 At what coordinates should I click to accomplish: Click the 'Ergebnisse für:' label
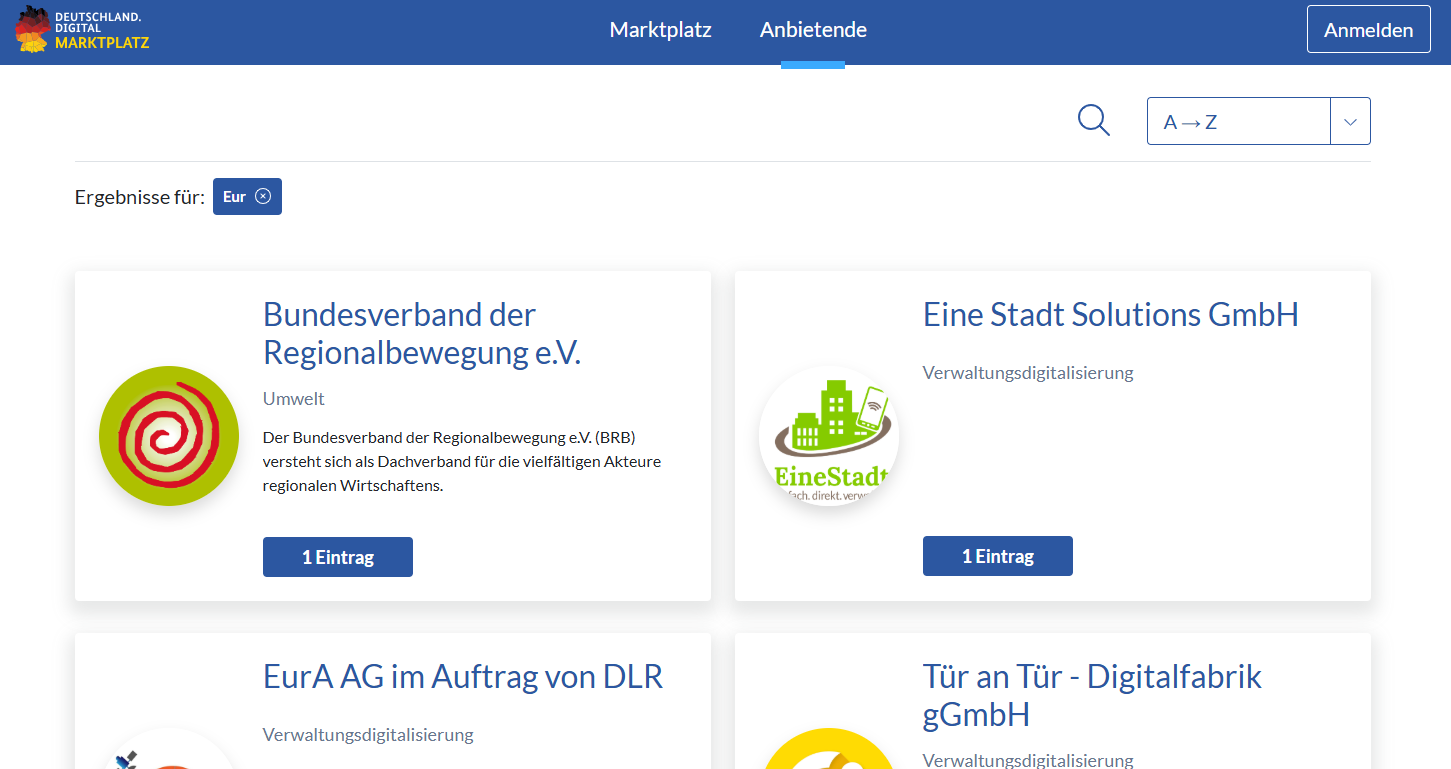140,197
